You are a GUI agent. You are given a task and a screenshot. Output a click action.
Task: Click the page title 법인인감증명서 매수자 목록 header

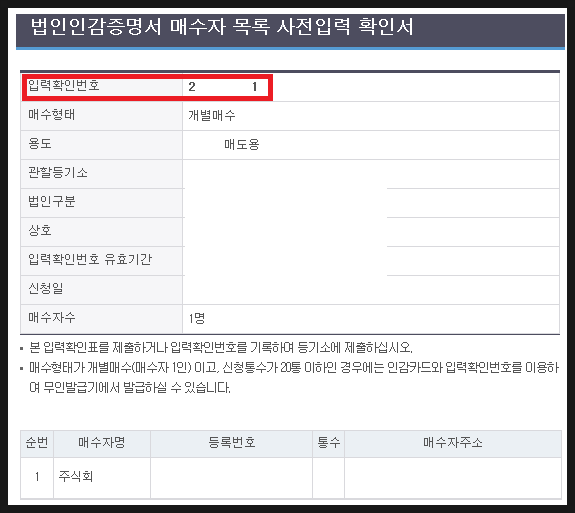point(222,26)
